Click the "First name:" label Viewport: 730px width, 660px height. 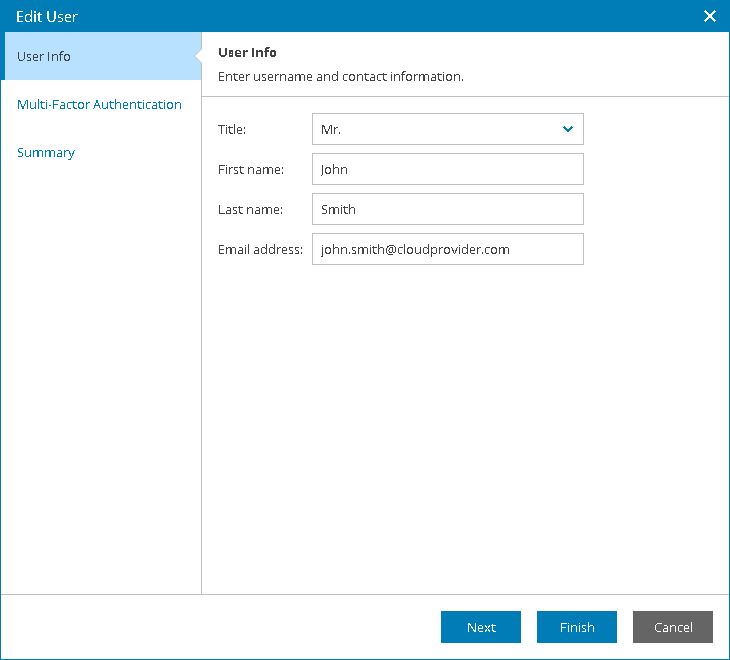[251, 169]
